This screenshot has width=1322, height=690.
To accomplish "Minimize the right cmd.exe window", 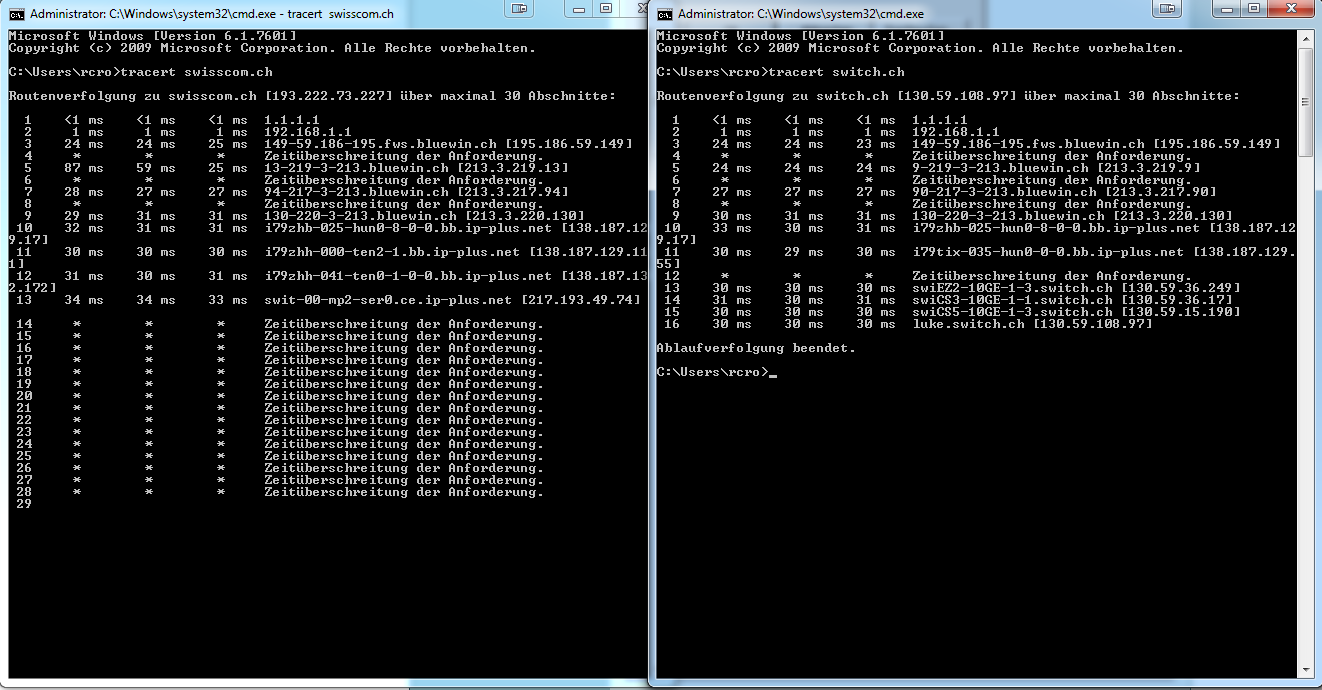I will (x=1227, y=9).
